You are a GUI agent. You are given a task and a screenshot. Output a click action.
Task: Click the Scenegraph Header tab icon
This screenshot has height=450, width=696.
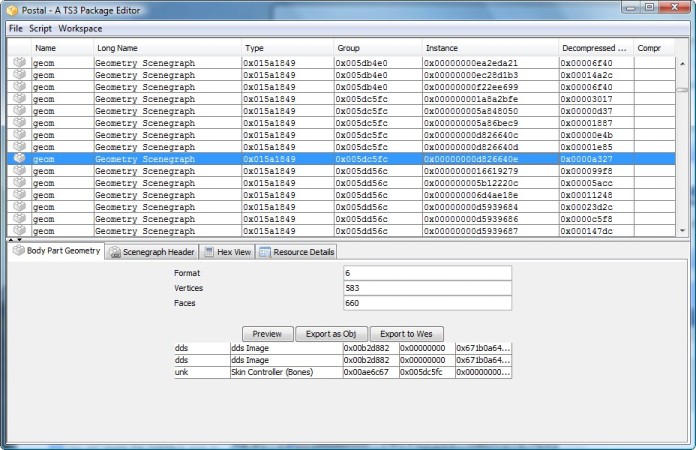coord(115,252)
